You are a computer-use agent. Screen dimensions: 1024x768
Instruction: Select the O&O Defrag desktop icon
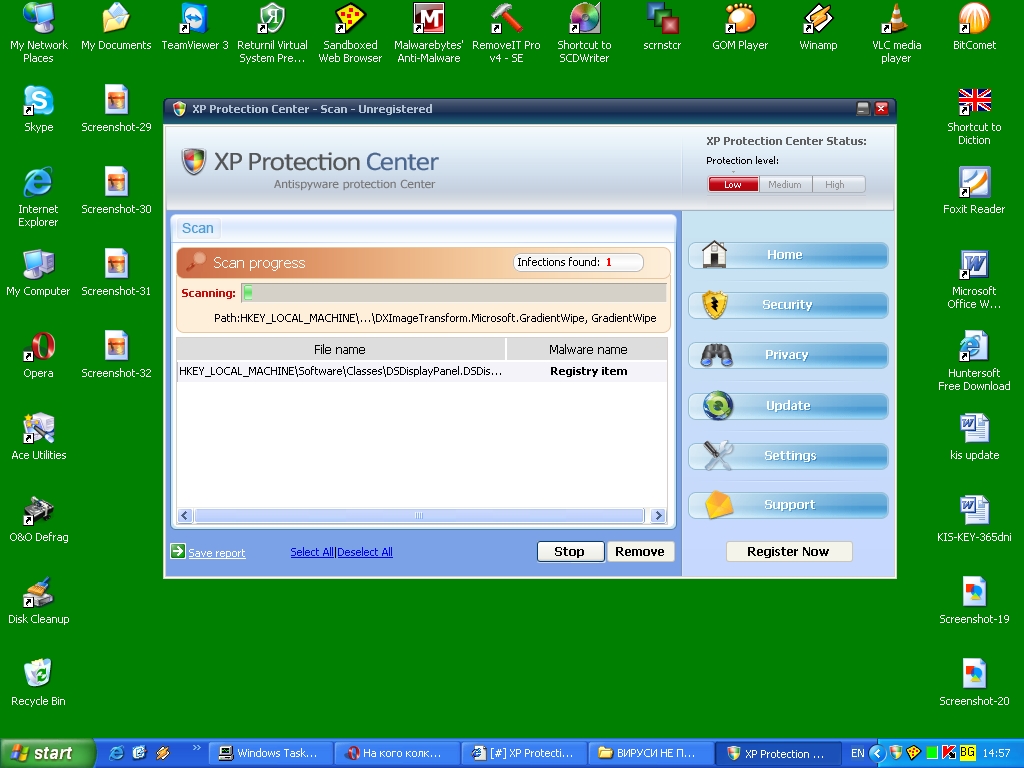(39, 519)
